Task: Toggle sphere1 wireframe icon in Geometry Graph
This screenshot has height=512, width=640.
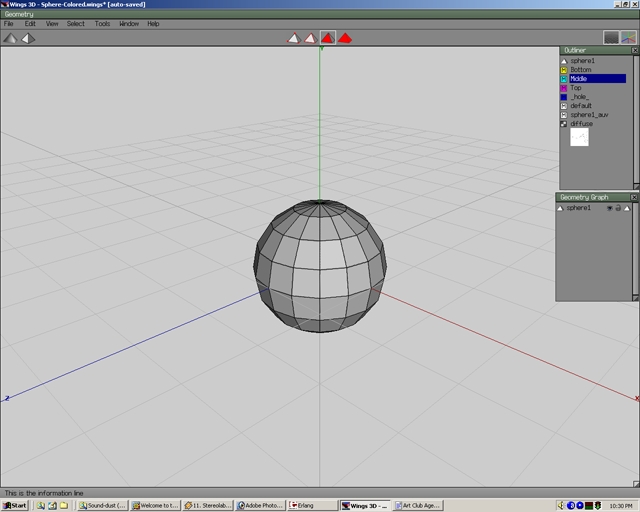Action: (627, 208)
